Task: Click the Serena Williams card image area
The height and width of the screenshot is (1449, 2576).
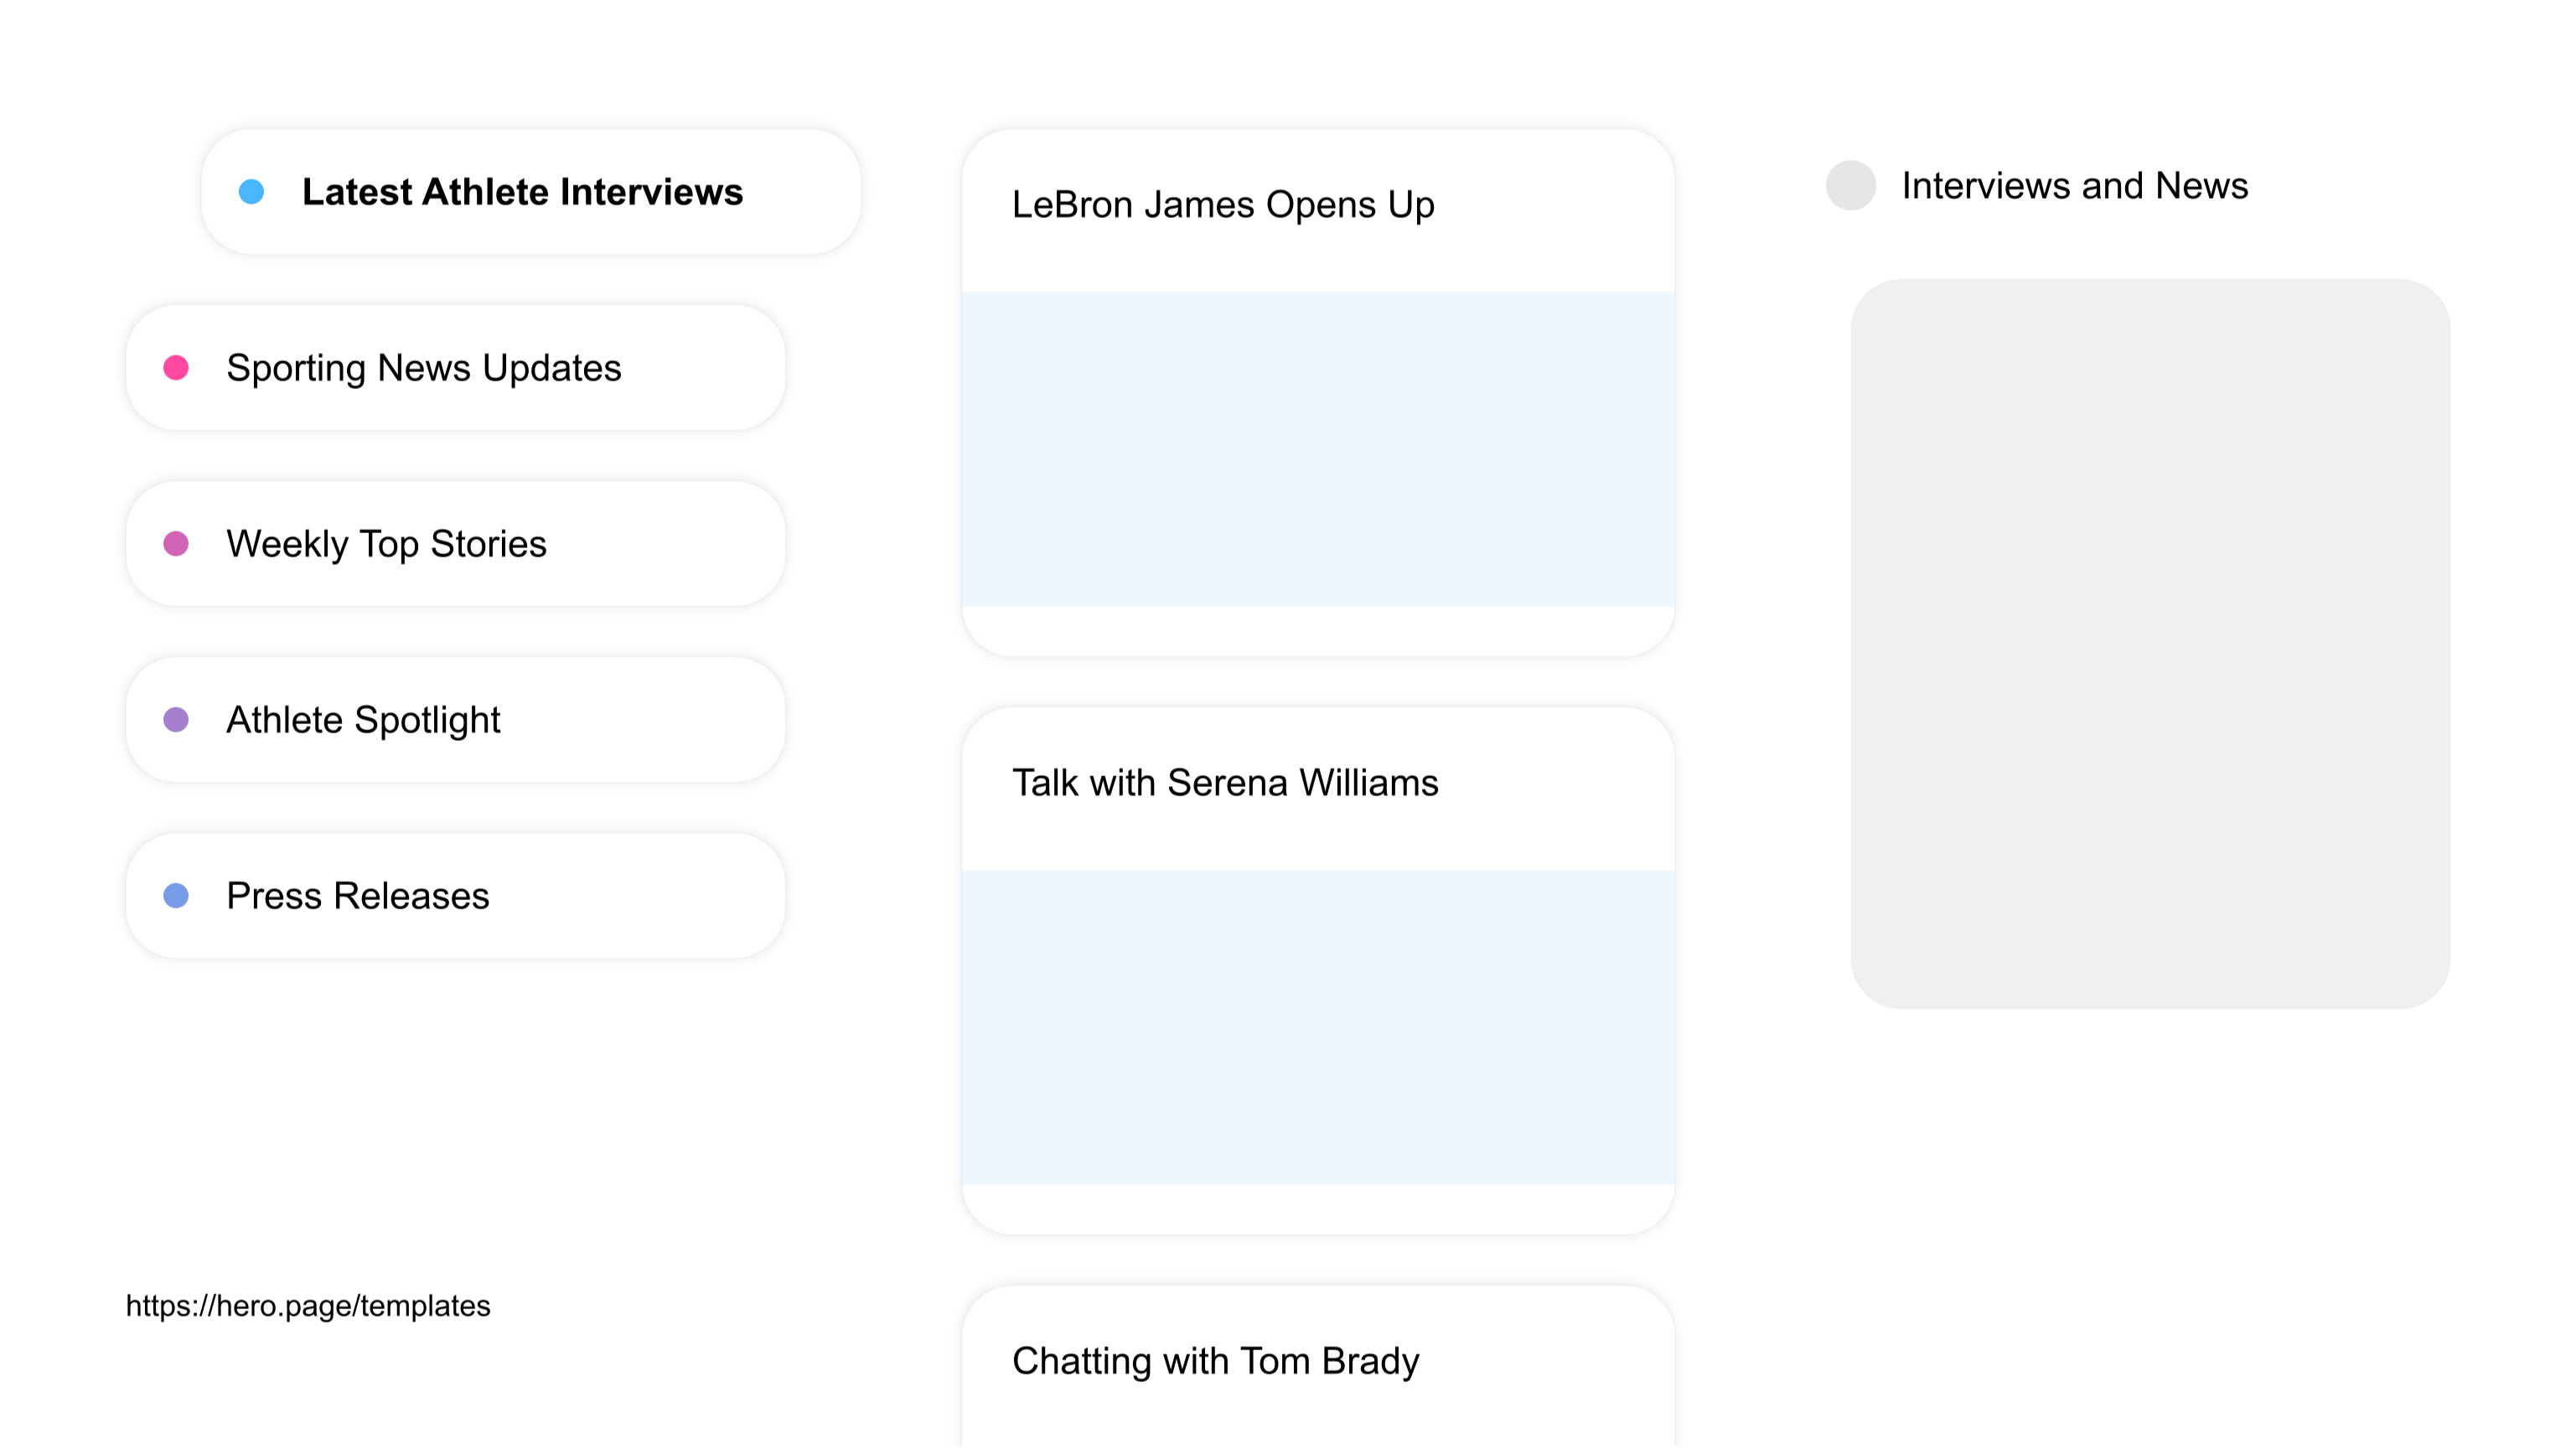Action: (x=1318, y=1027)
